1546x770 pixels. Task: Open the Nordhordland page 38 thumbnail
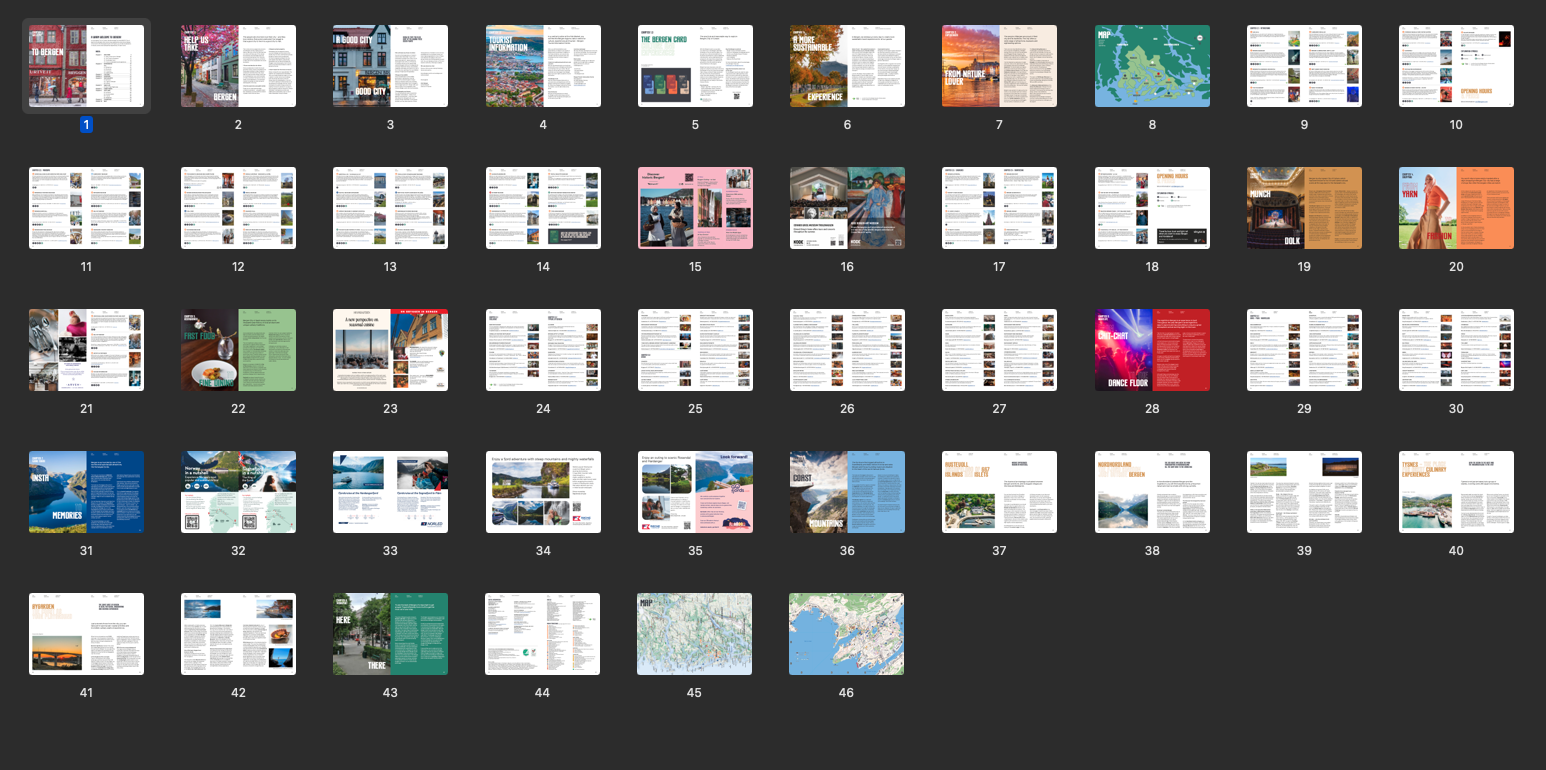click(x=1151, y=492)
